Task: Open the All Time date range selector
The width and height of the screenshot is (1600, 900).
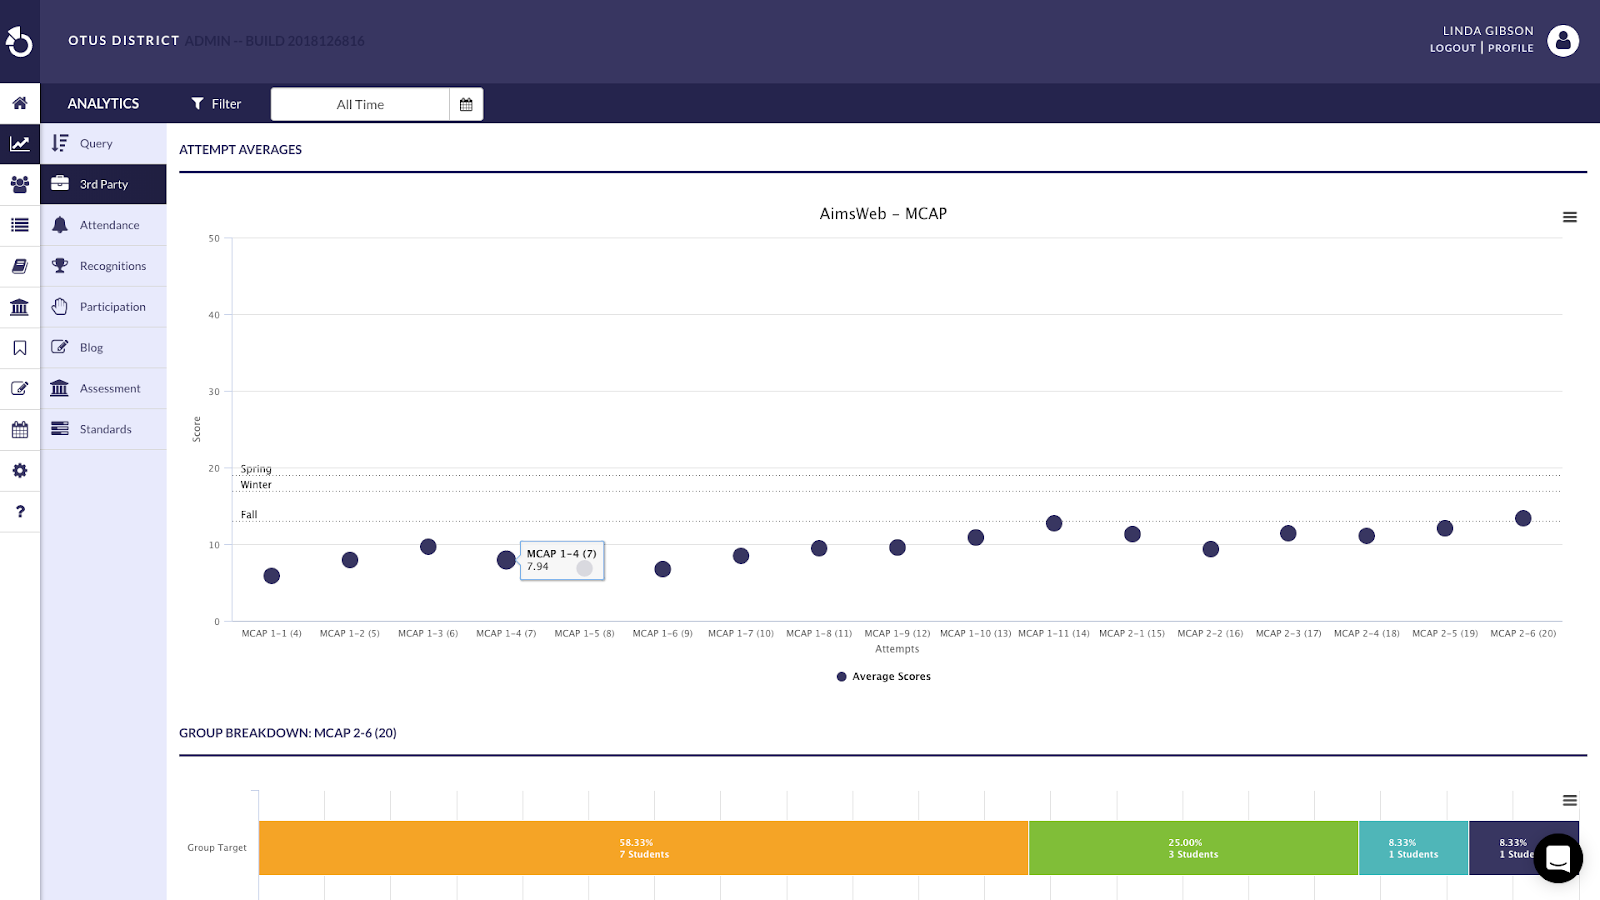Action: coord(360,104)
